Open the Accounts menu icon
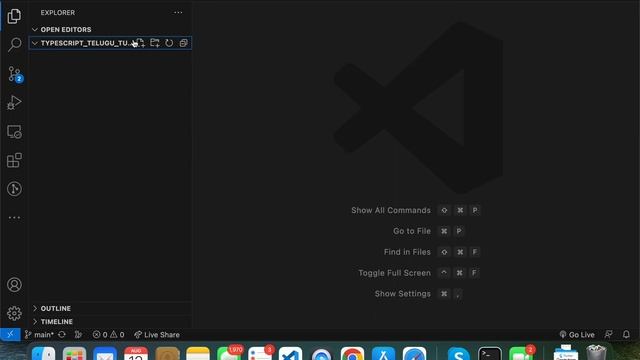This screenshot has height=360, width=640. (14, 284)
